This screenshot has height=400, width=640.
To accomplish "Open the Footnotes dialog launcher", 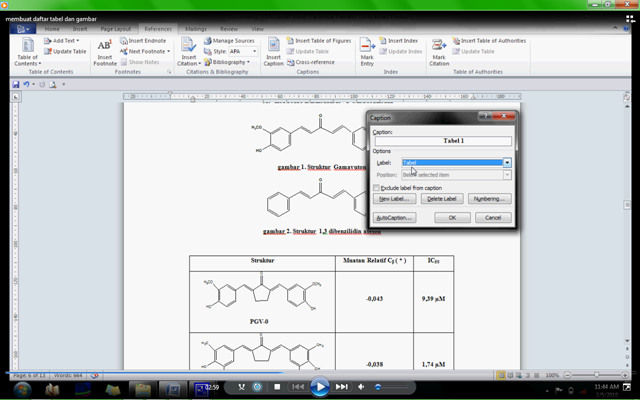I will point(169,72).
